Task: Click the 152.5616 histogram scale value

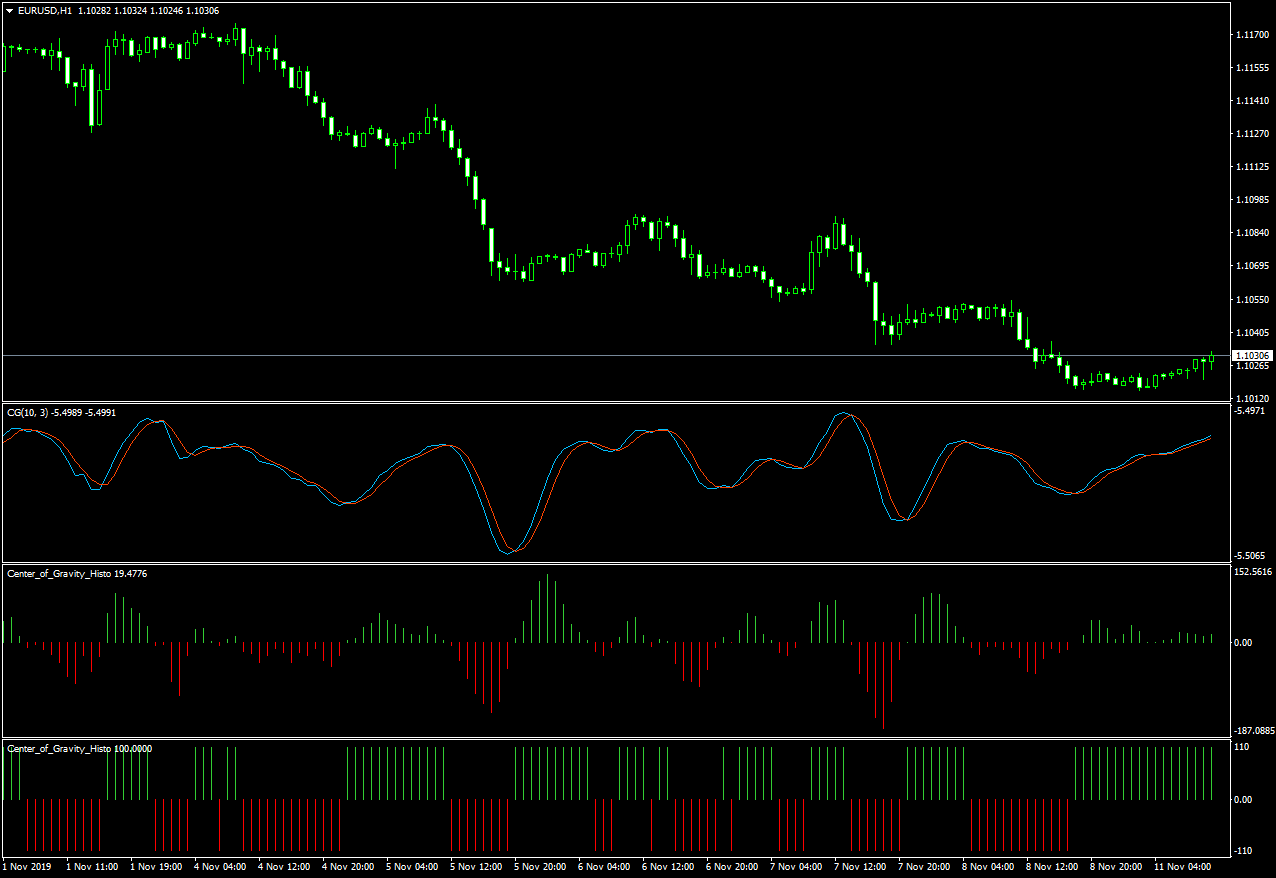Action: coord(1254,572)
